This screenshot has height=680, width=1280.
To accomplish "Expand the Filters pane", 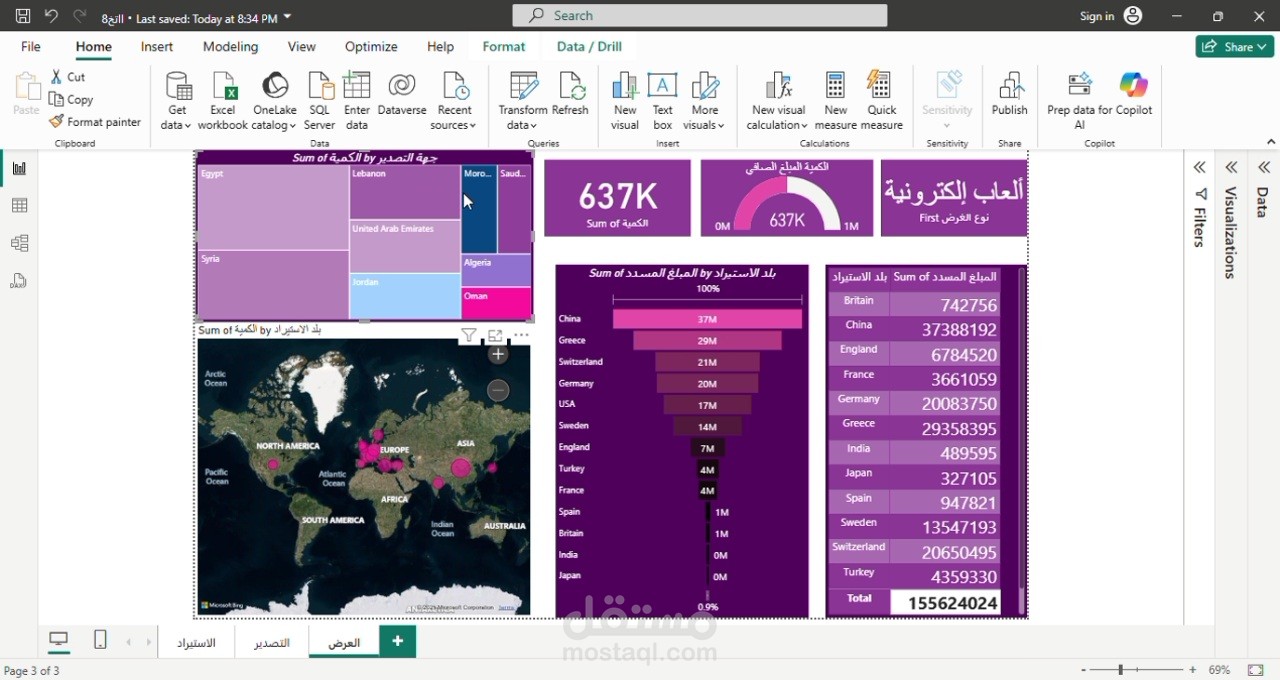I will pyautogui.click(x=1199, y=167).
